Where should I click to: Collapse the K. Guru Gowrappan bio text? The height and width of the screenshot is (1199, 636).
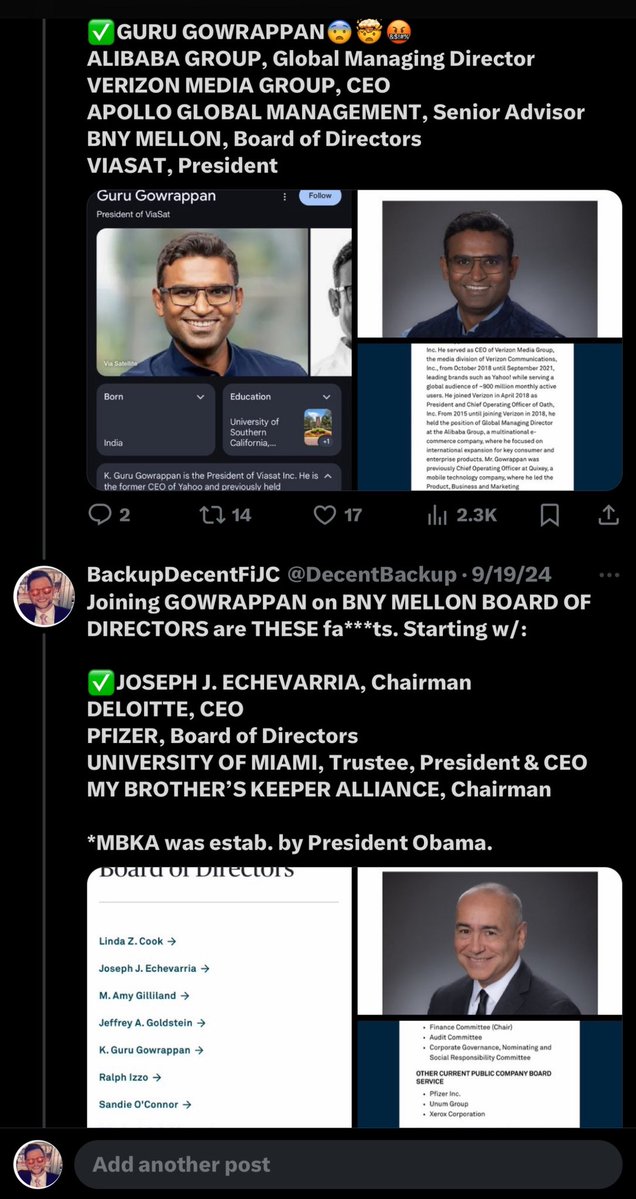[x=327, y=476]
